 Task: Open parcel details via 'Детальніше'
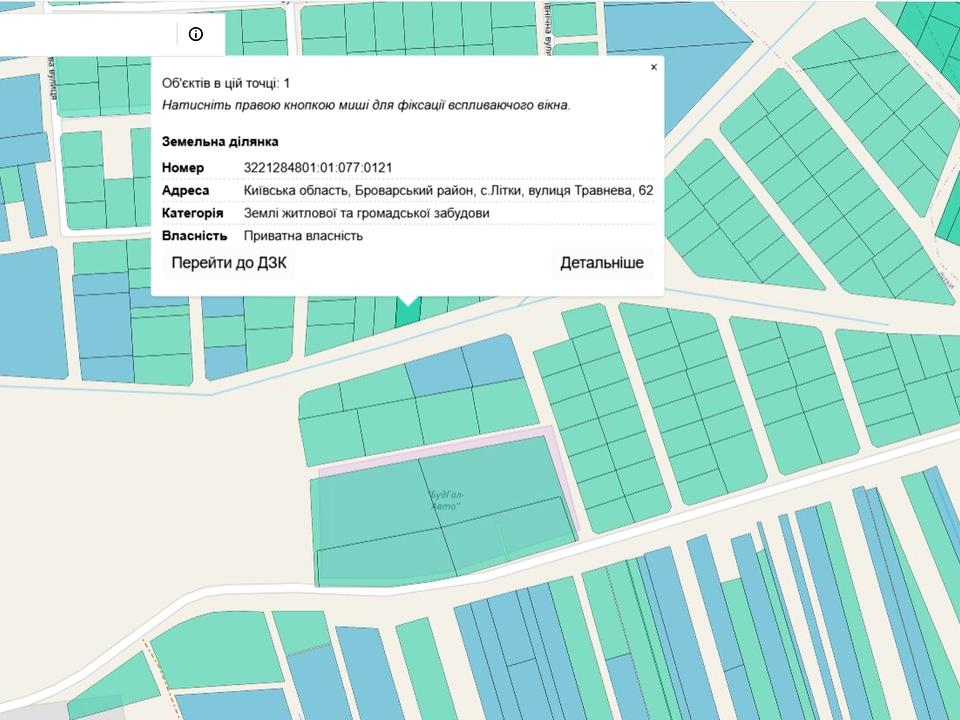coord(601,263)
